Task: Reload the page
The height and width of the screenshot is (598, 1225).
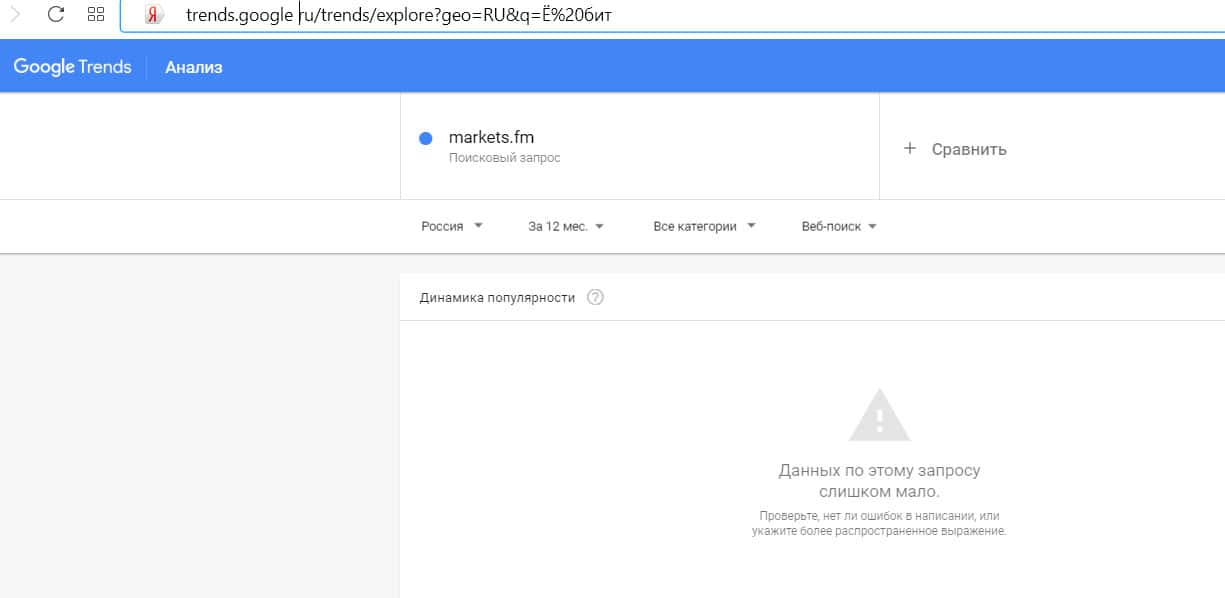Action: (x=56, y=15)
